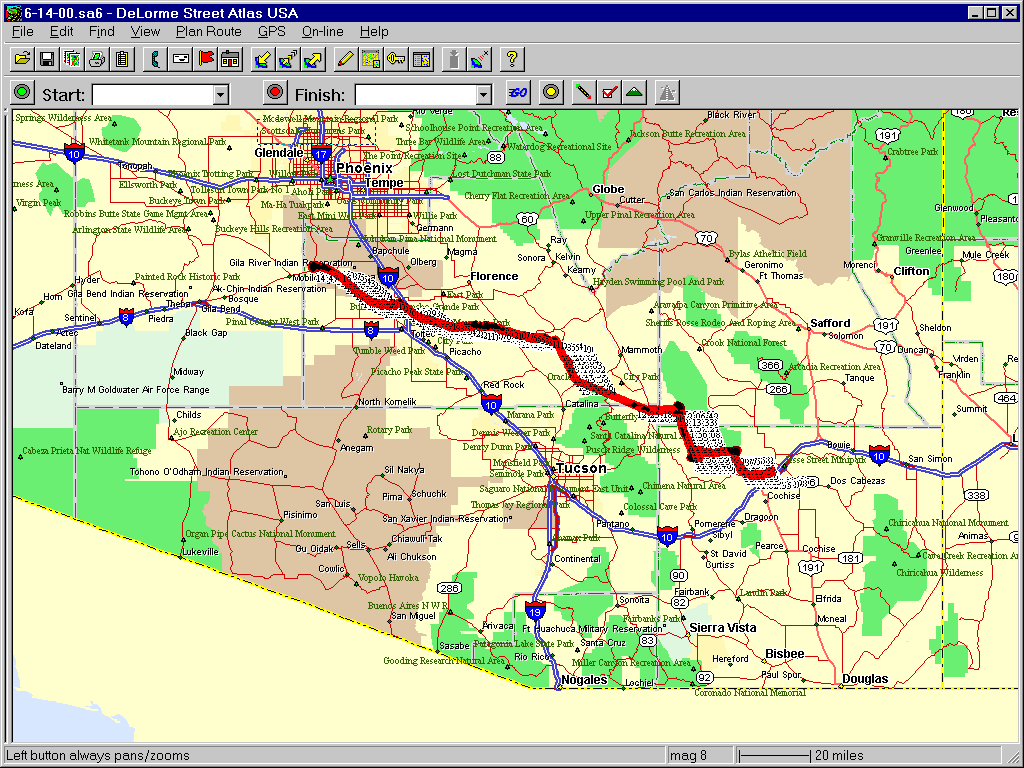Image resolution: width=1024 pixels, height=768 pixels.
Task: Open the GPS menu
Action: [271, 32]
